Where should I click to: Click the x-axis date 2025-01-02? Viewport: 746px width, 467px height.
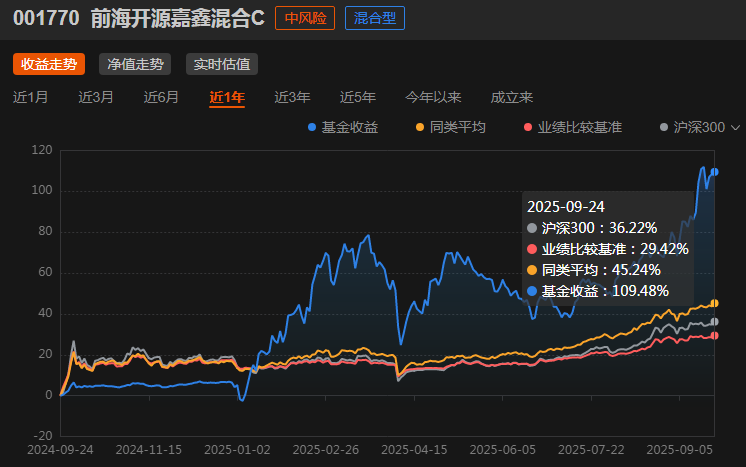coord(237,450)
